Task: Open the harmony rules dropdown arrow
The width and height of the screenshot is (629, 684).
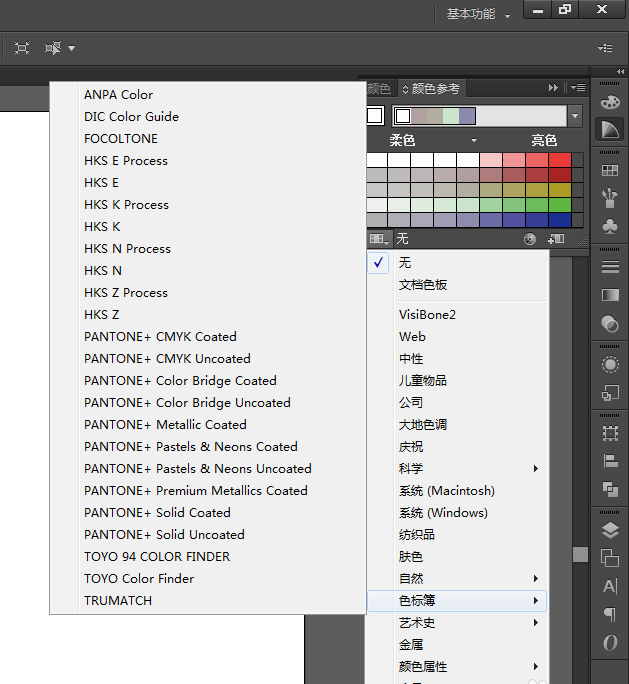Action: click(575, 116)
